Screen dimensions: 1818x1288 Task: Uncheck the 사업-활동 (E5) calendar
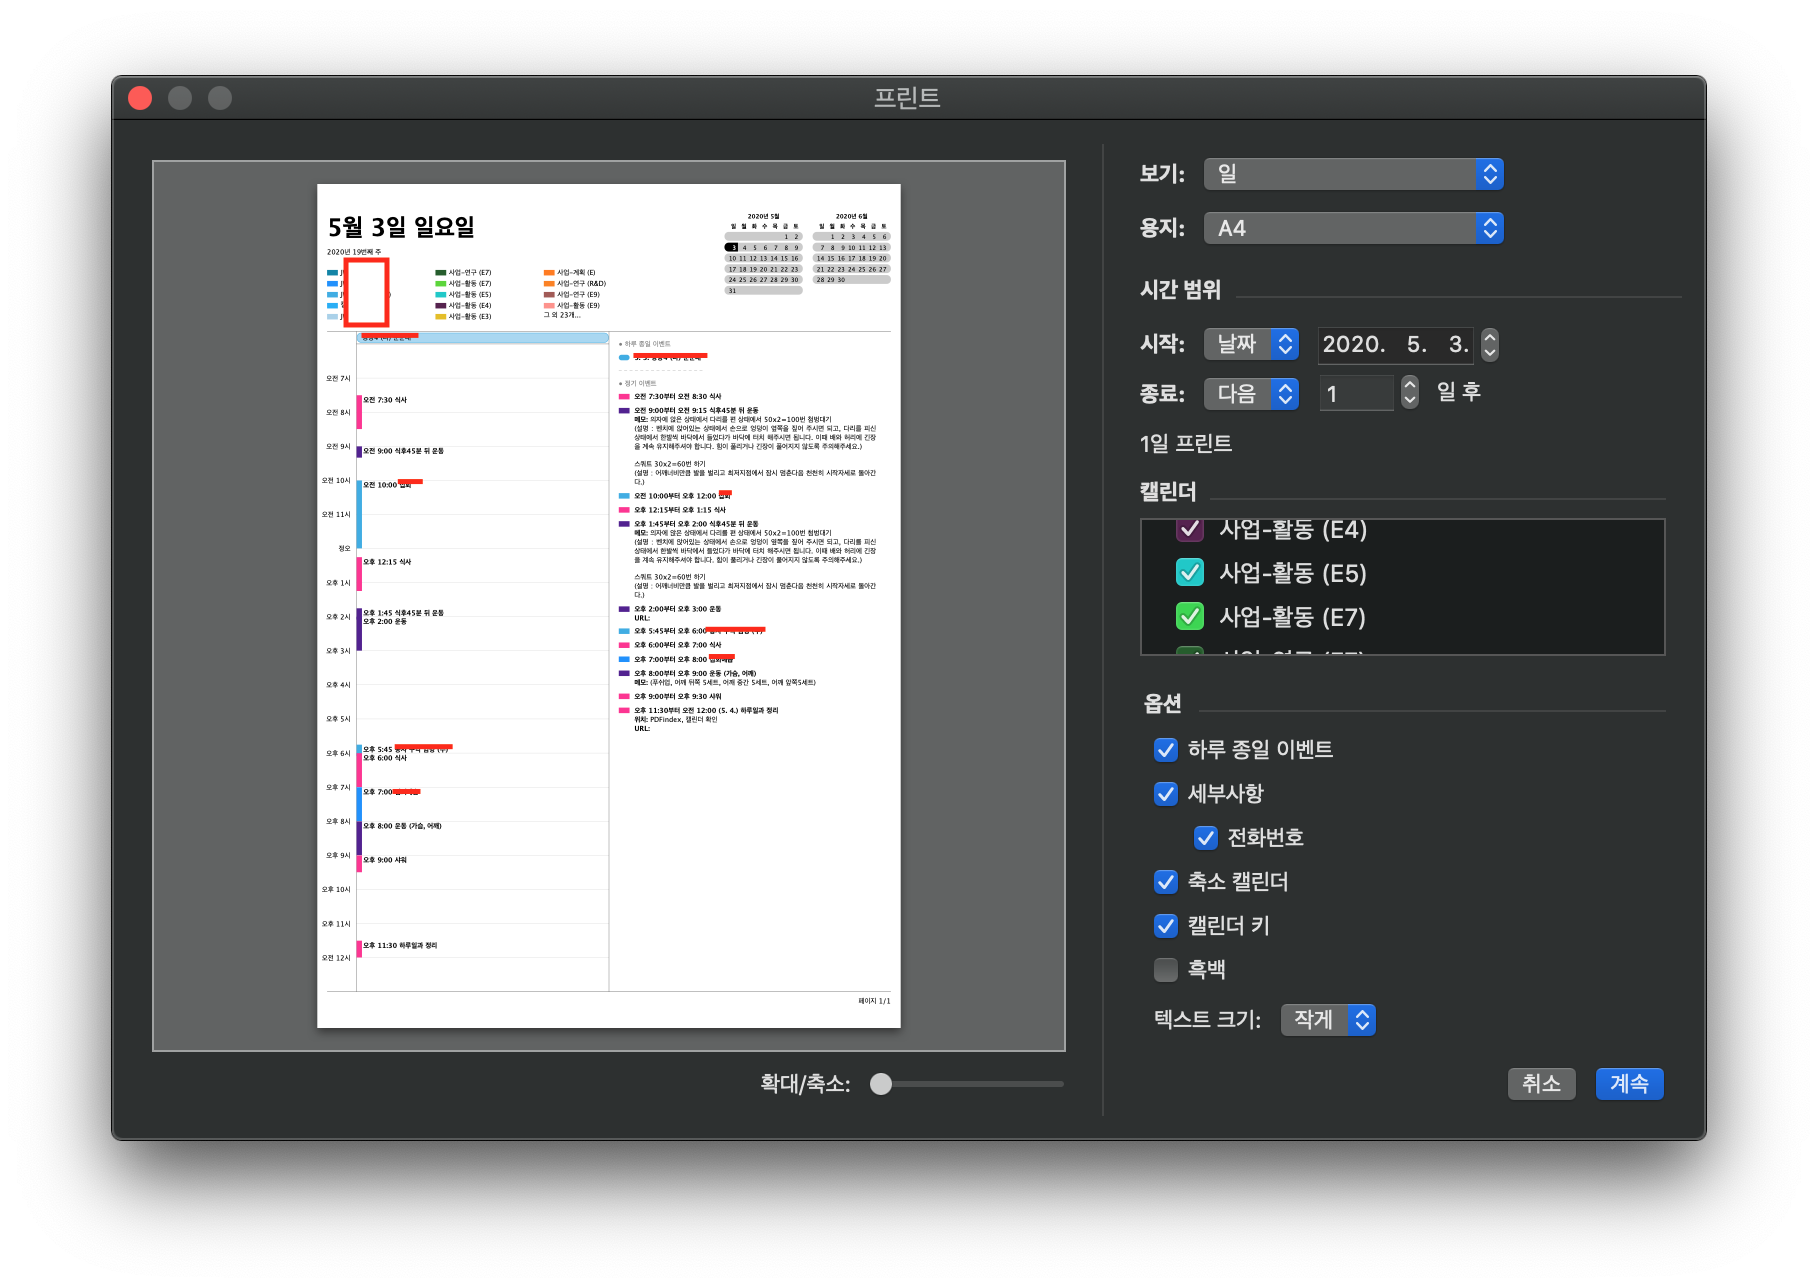click(x=1190, y=573)
